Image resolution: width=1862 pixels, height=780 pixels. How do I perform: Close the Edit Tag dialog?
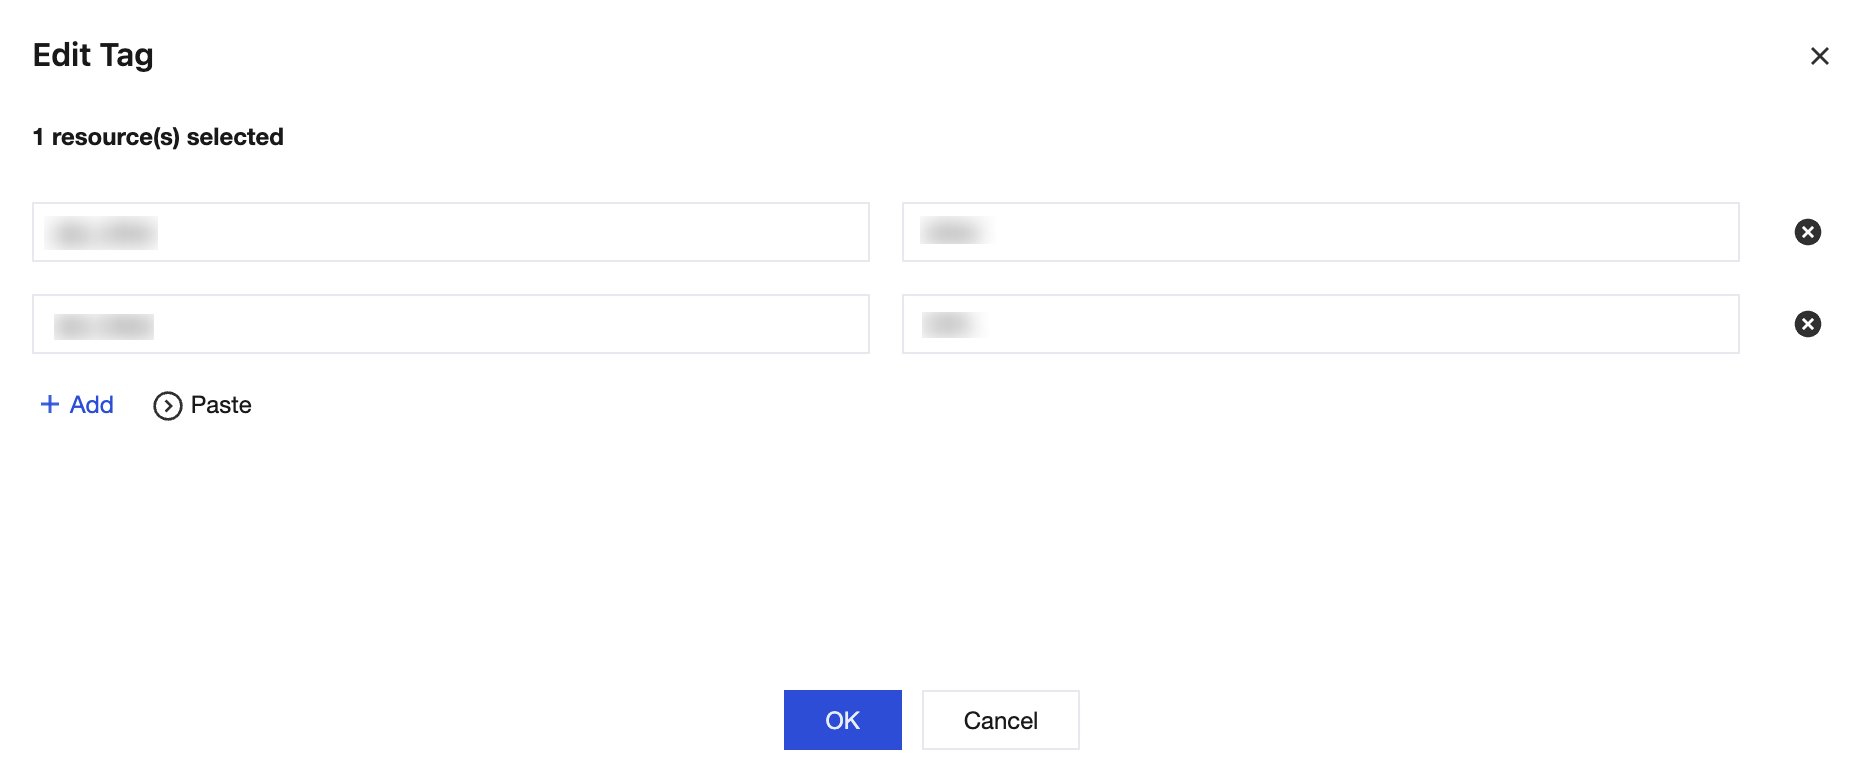pos(1819,56)
